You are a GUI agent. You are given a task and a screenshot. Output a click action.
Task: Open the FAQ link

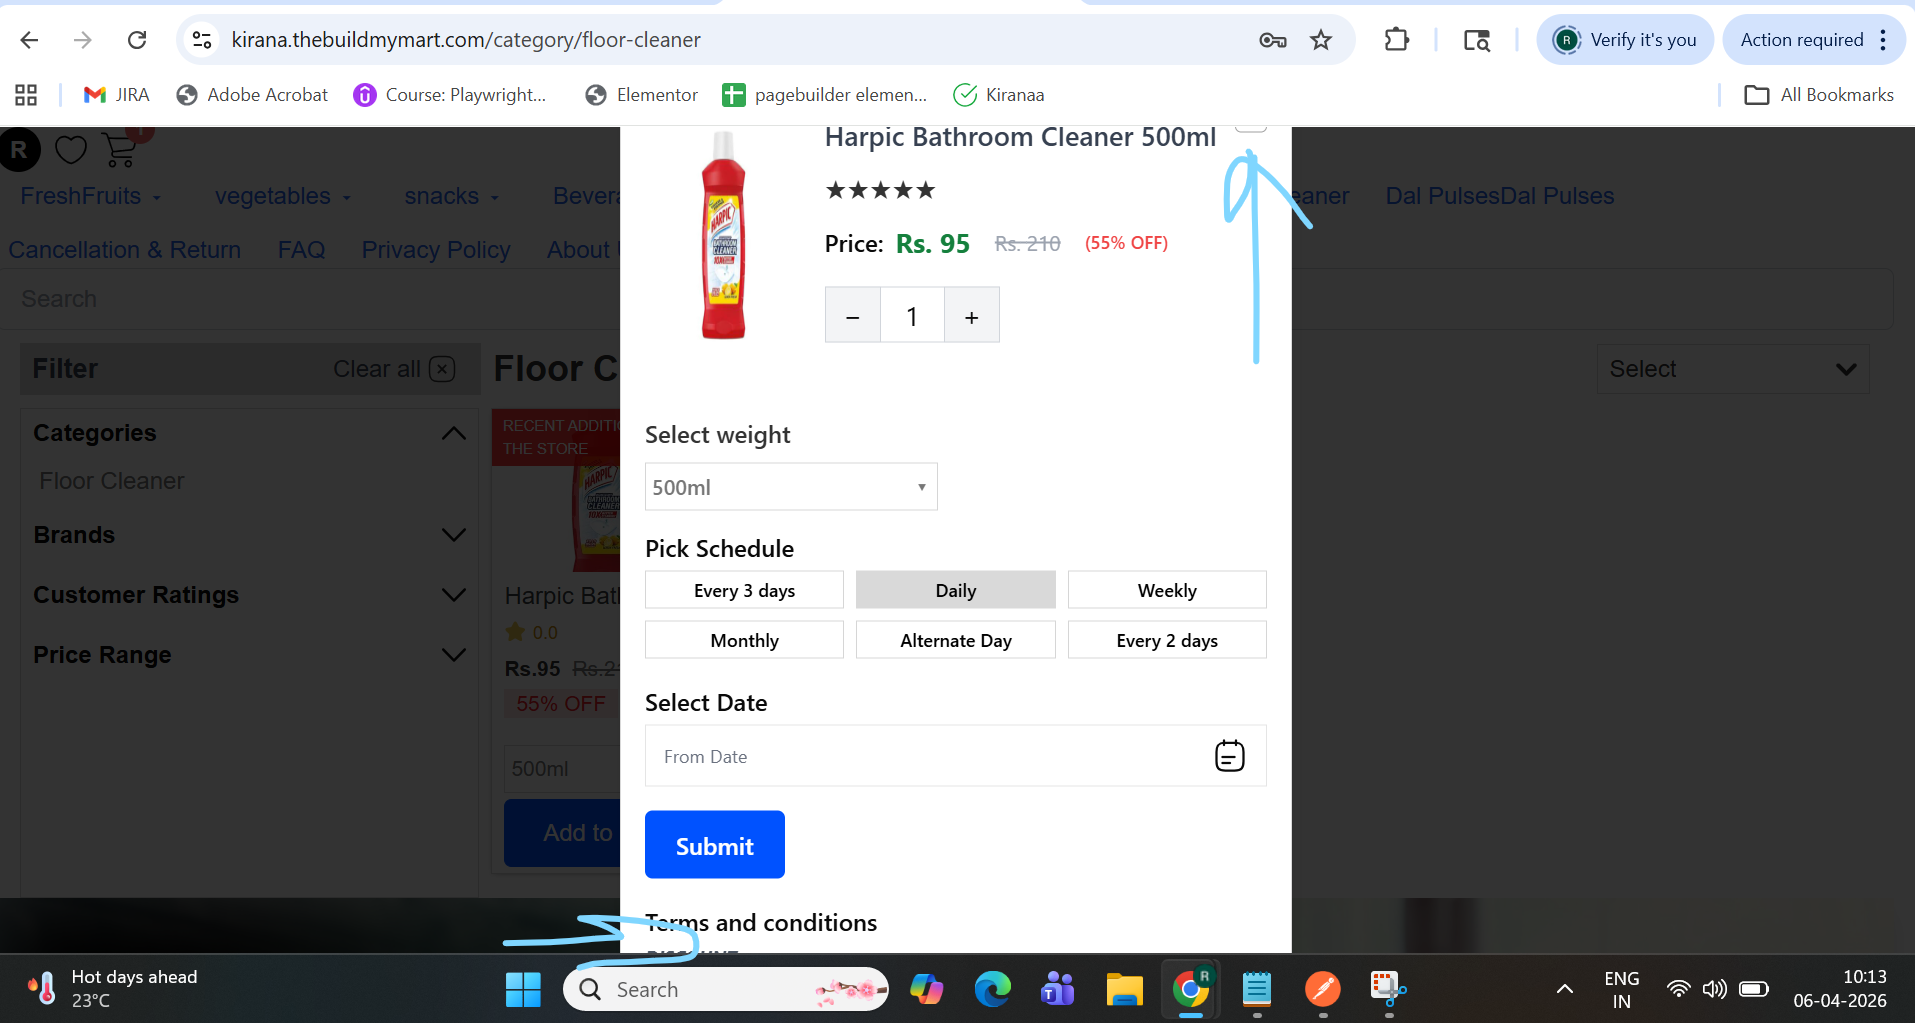(x=301, y=250)
